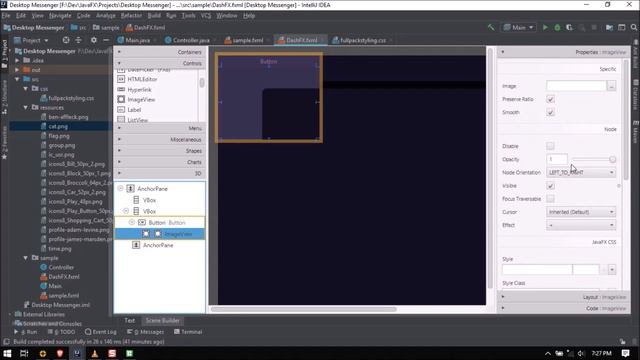Enable the Disable checkbox
Viewport: 640px width, 360px height.
[x=550, y=146]
